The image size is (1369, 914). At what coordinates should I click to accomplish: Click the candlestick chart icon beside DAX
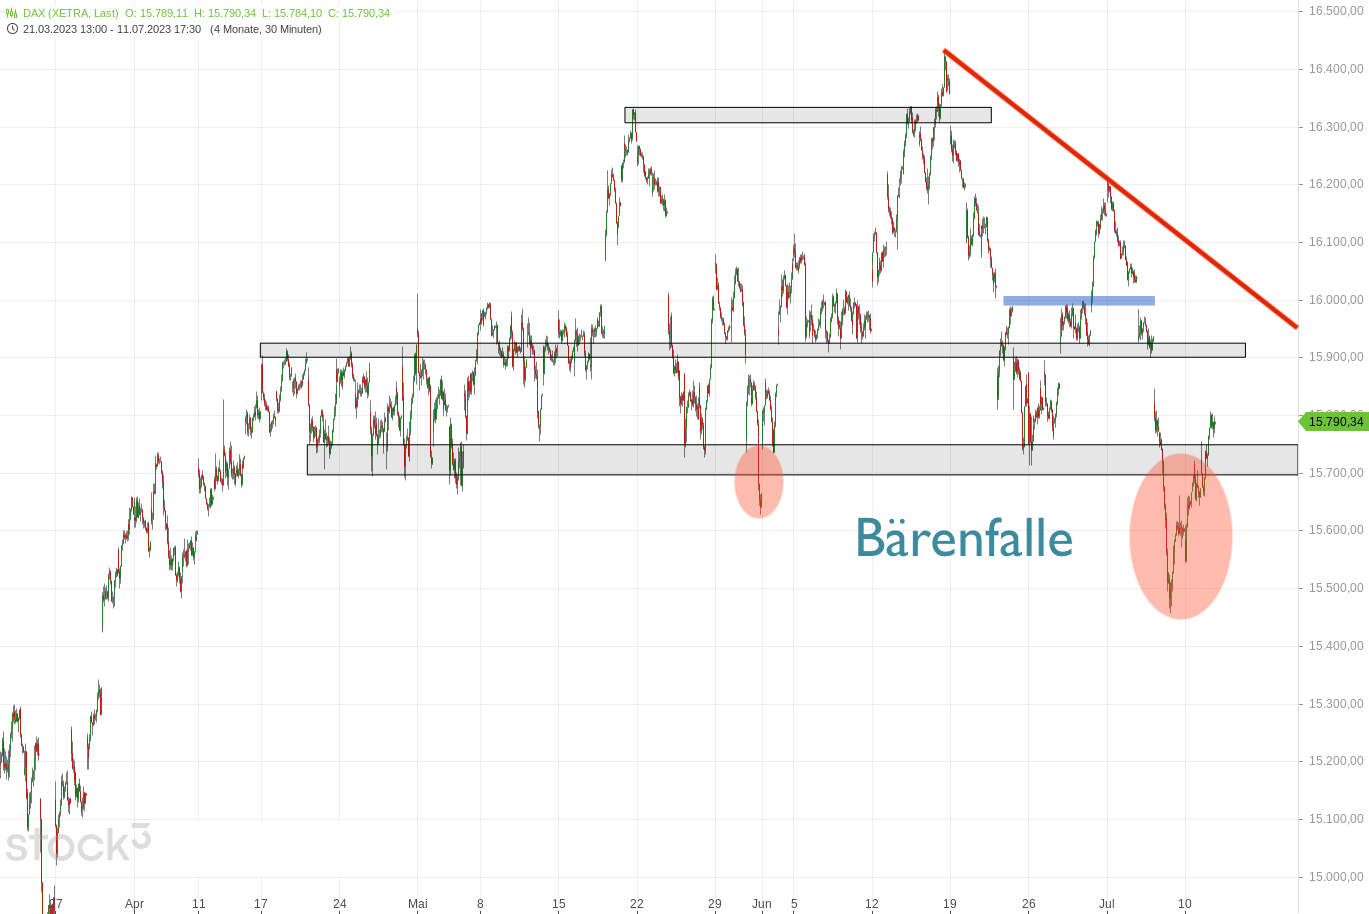click(x=12, y=13)
